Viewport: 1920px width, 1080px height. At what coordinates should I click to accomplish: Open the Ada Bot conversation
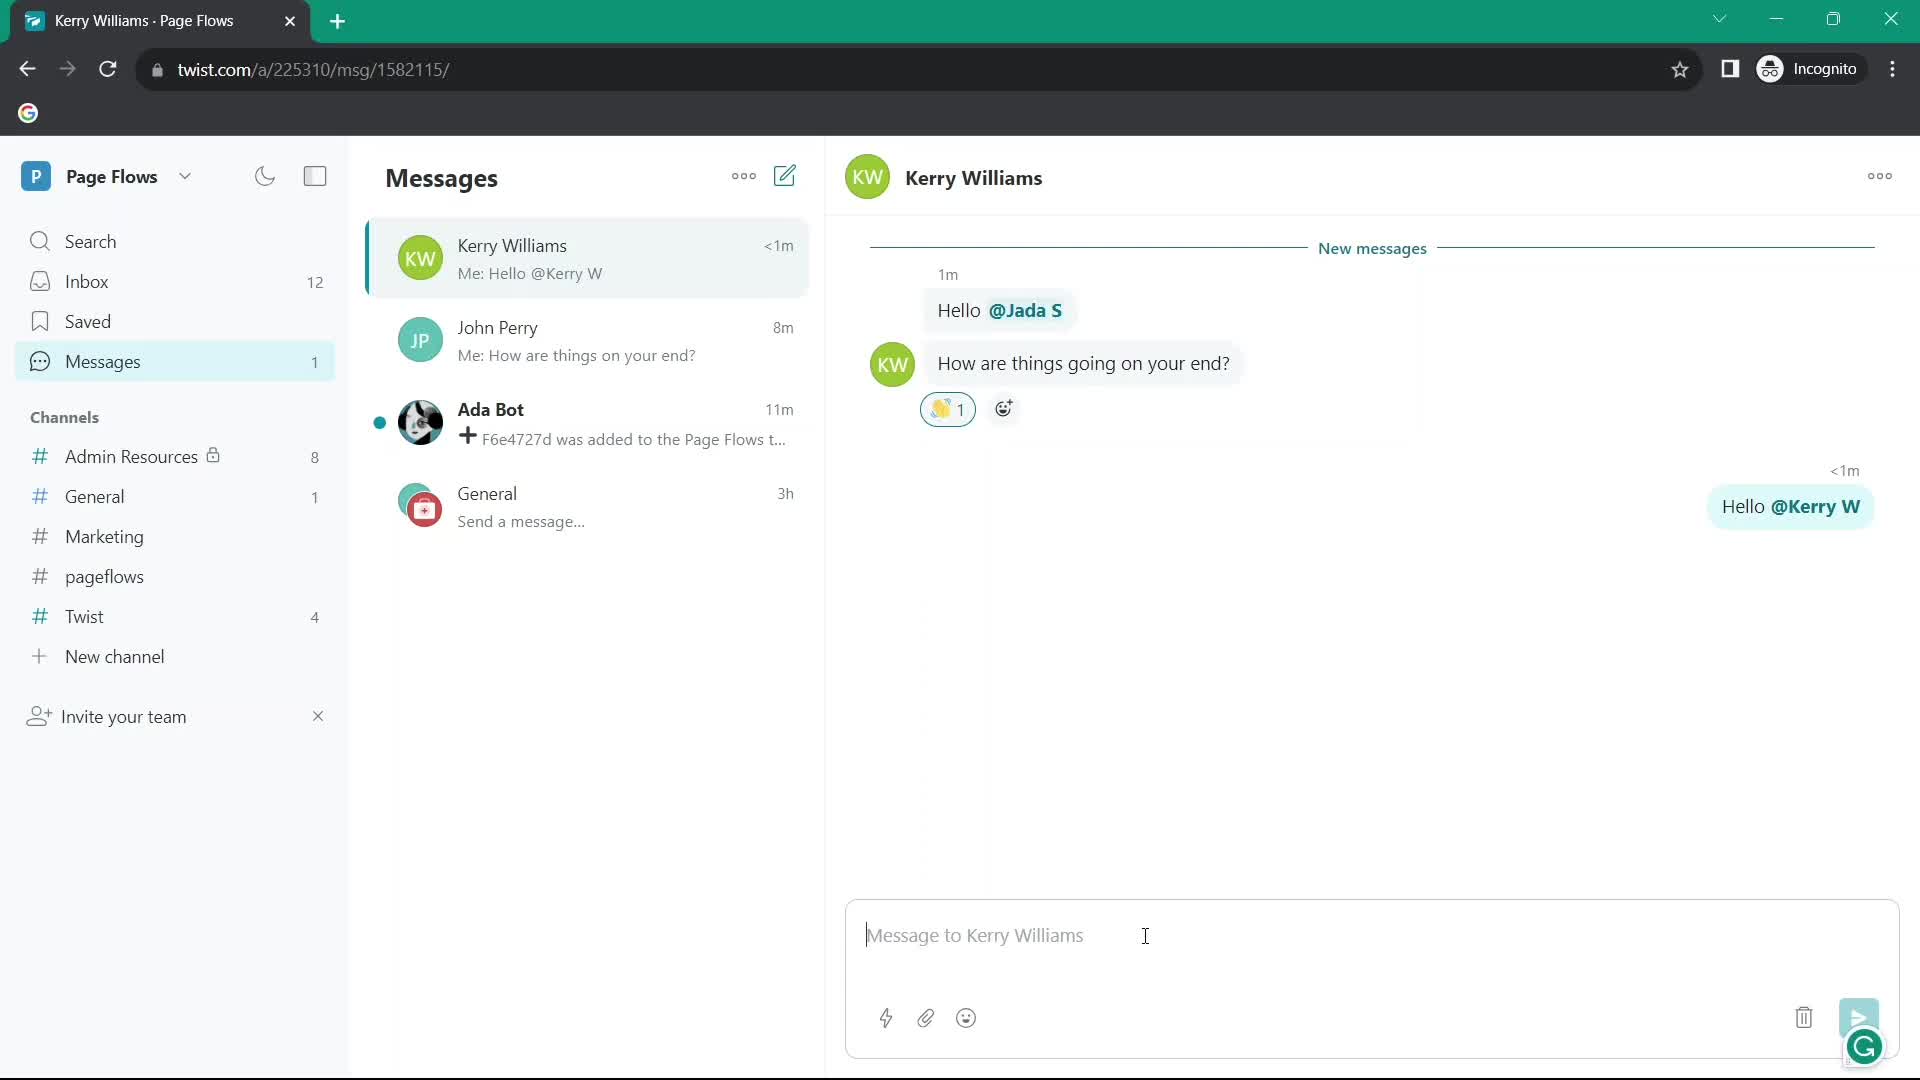coord(587,424)
